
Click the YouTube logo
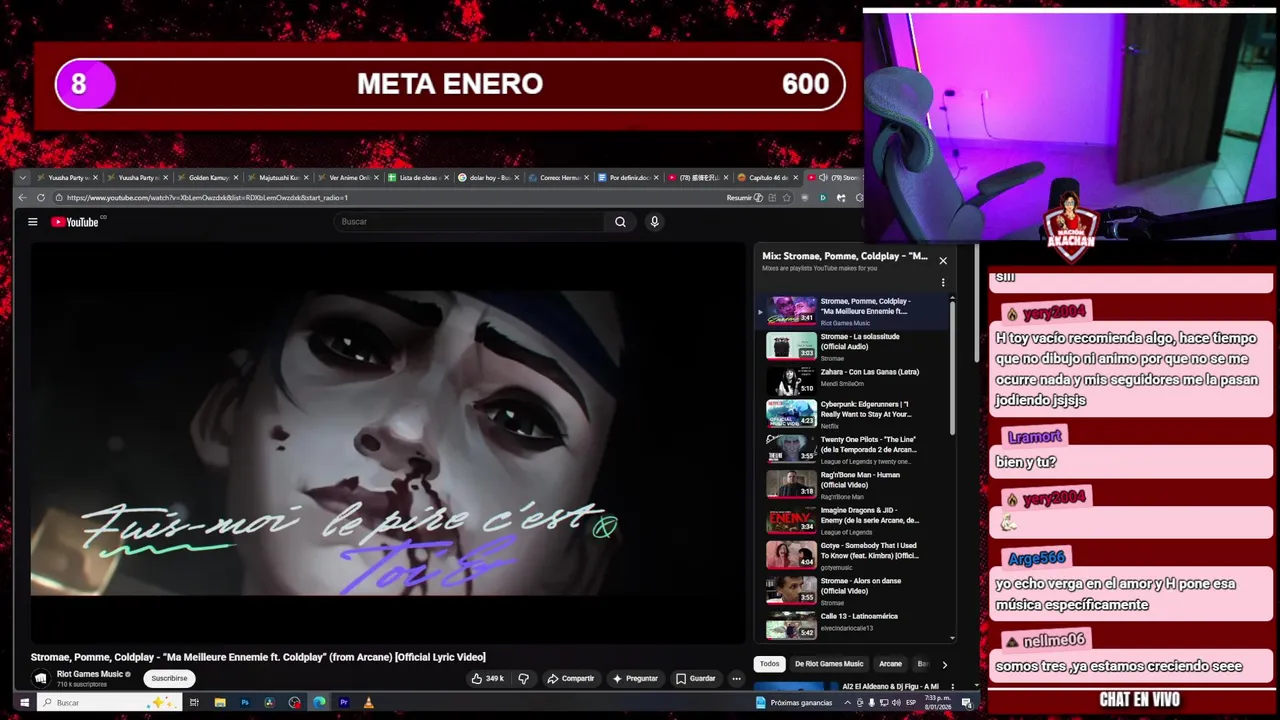[75, 222]
